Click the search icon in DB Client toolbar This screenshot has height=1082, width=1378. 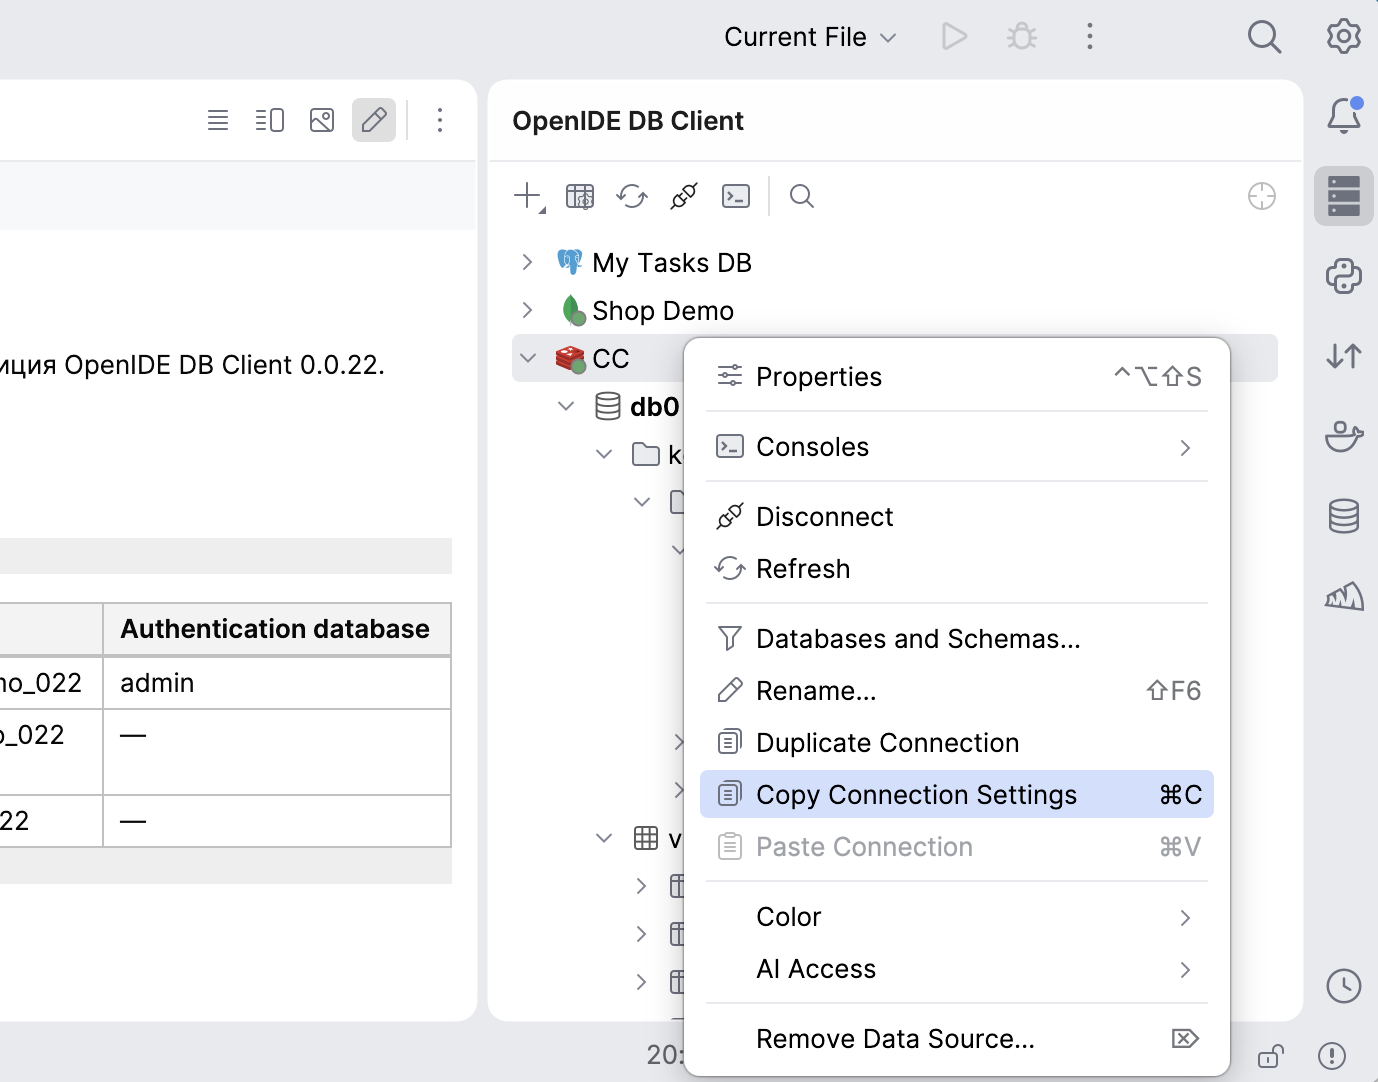802,196
